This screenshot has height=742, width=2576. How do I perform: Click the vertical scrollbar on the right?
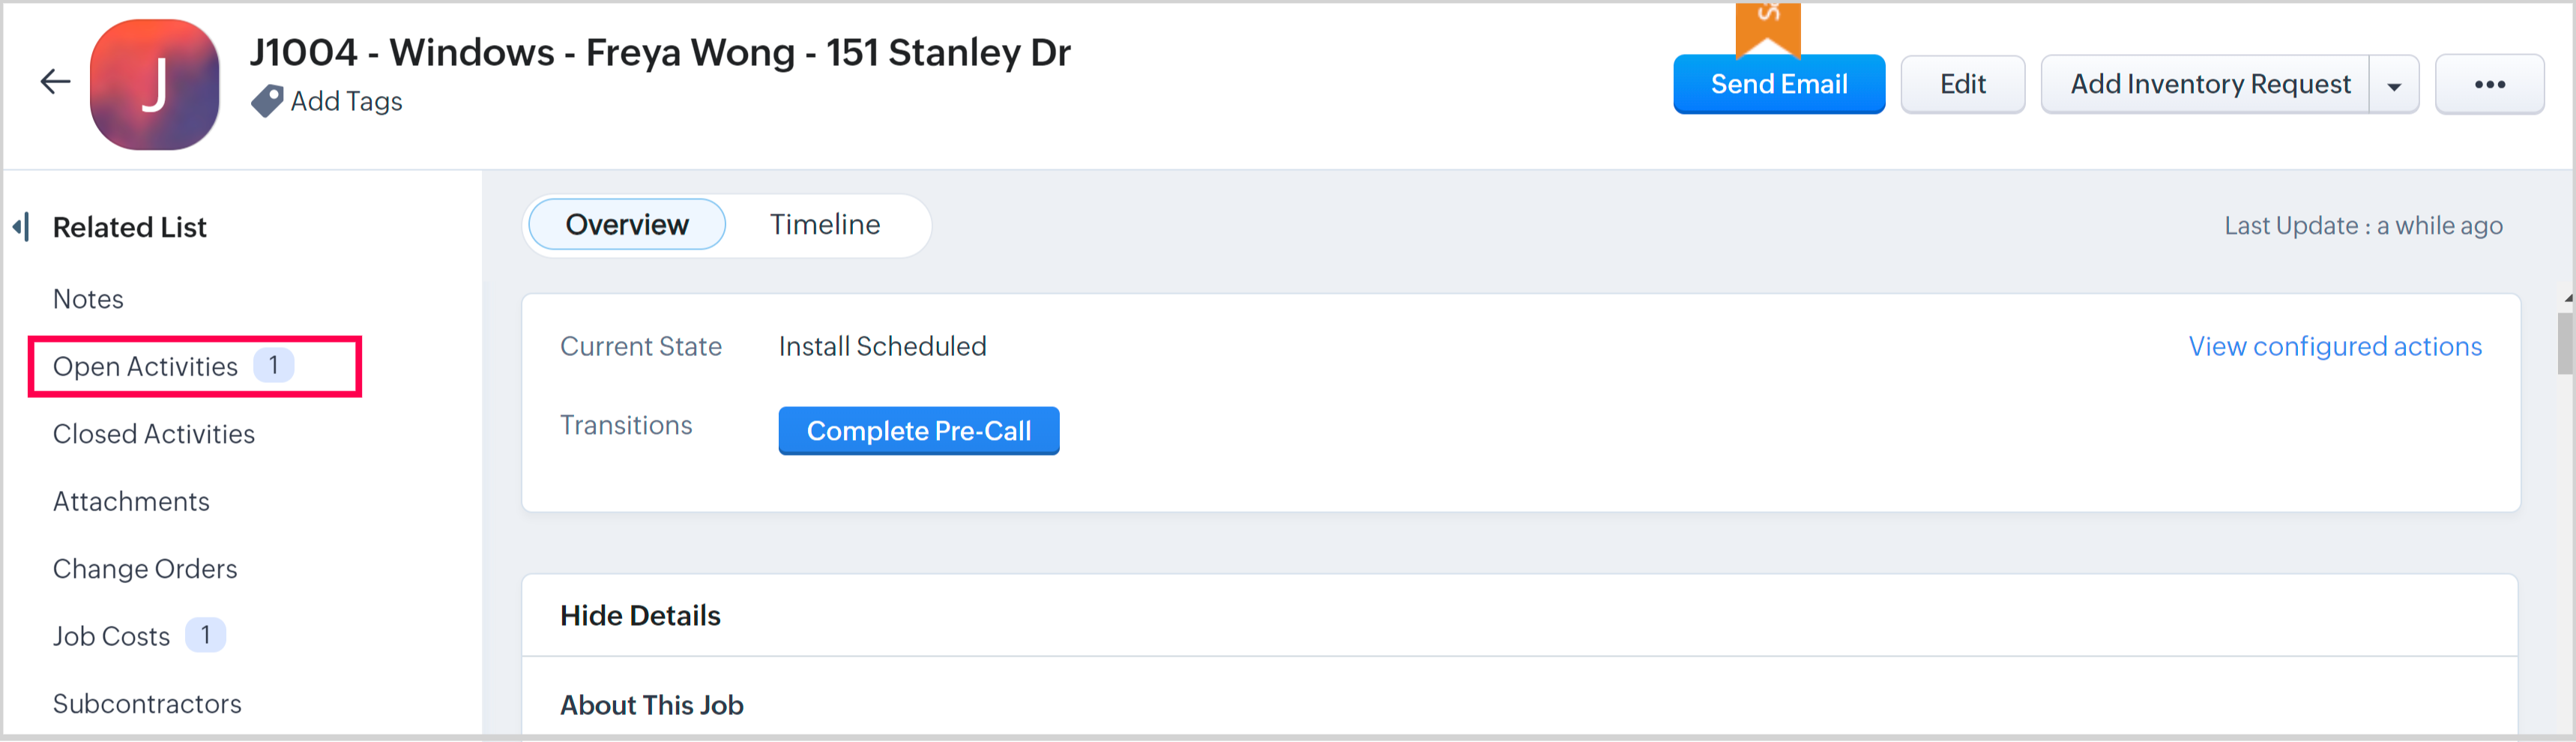pos(2565,343)
